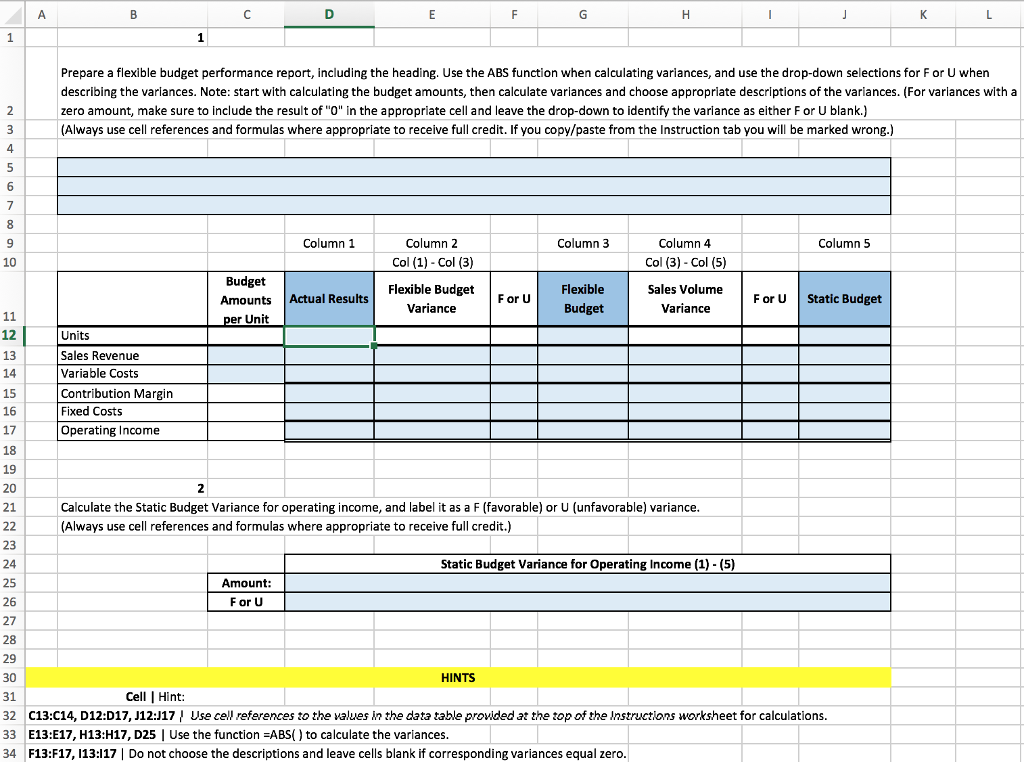Select Sales Volume Variance cell for Contribution Margin
Viewport: 1024px width, 762px height.
(685, 393)
